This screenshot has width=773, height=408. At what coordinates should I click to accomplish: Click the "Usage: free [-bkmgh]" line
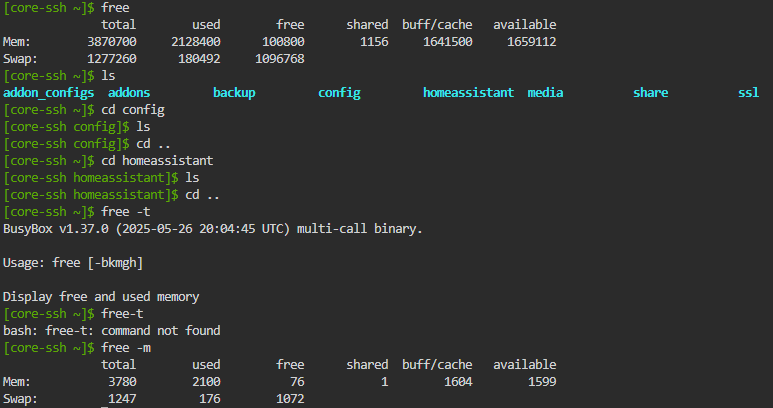point(72,262)
